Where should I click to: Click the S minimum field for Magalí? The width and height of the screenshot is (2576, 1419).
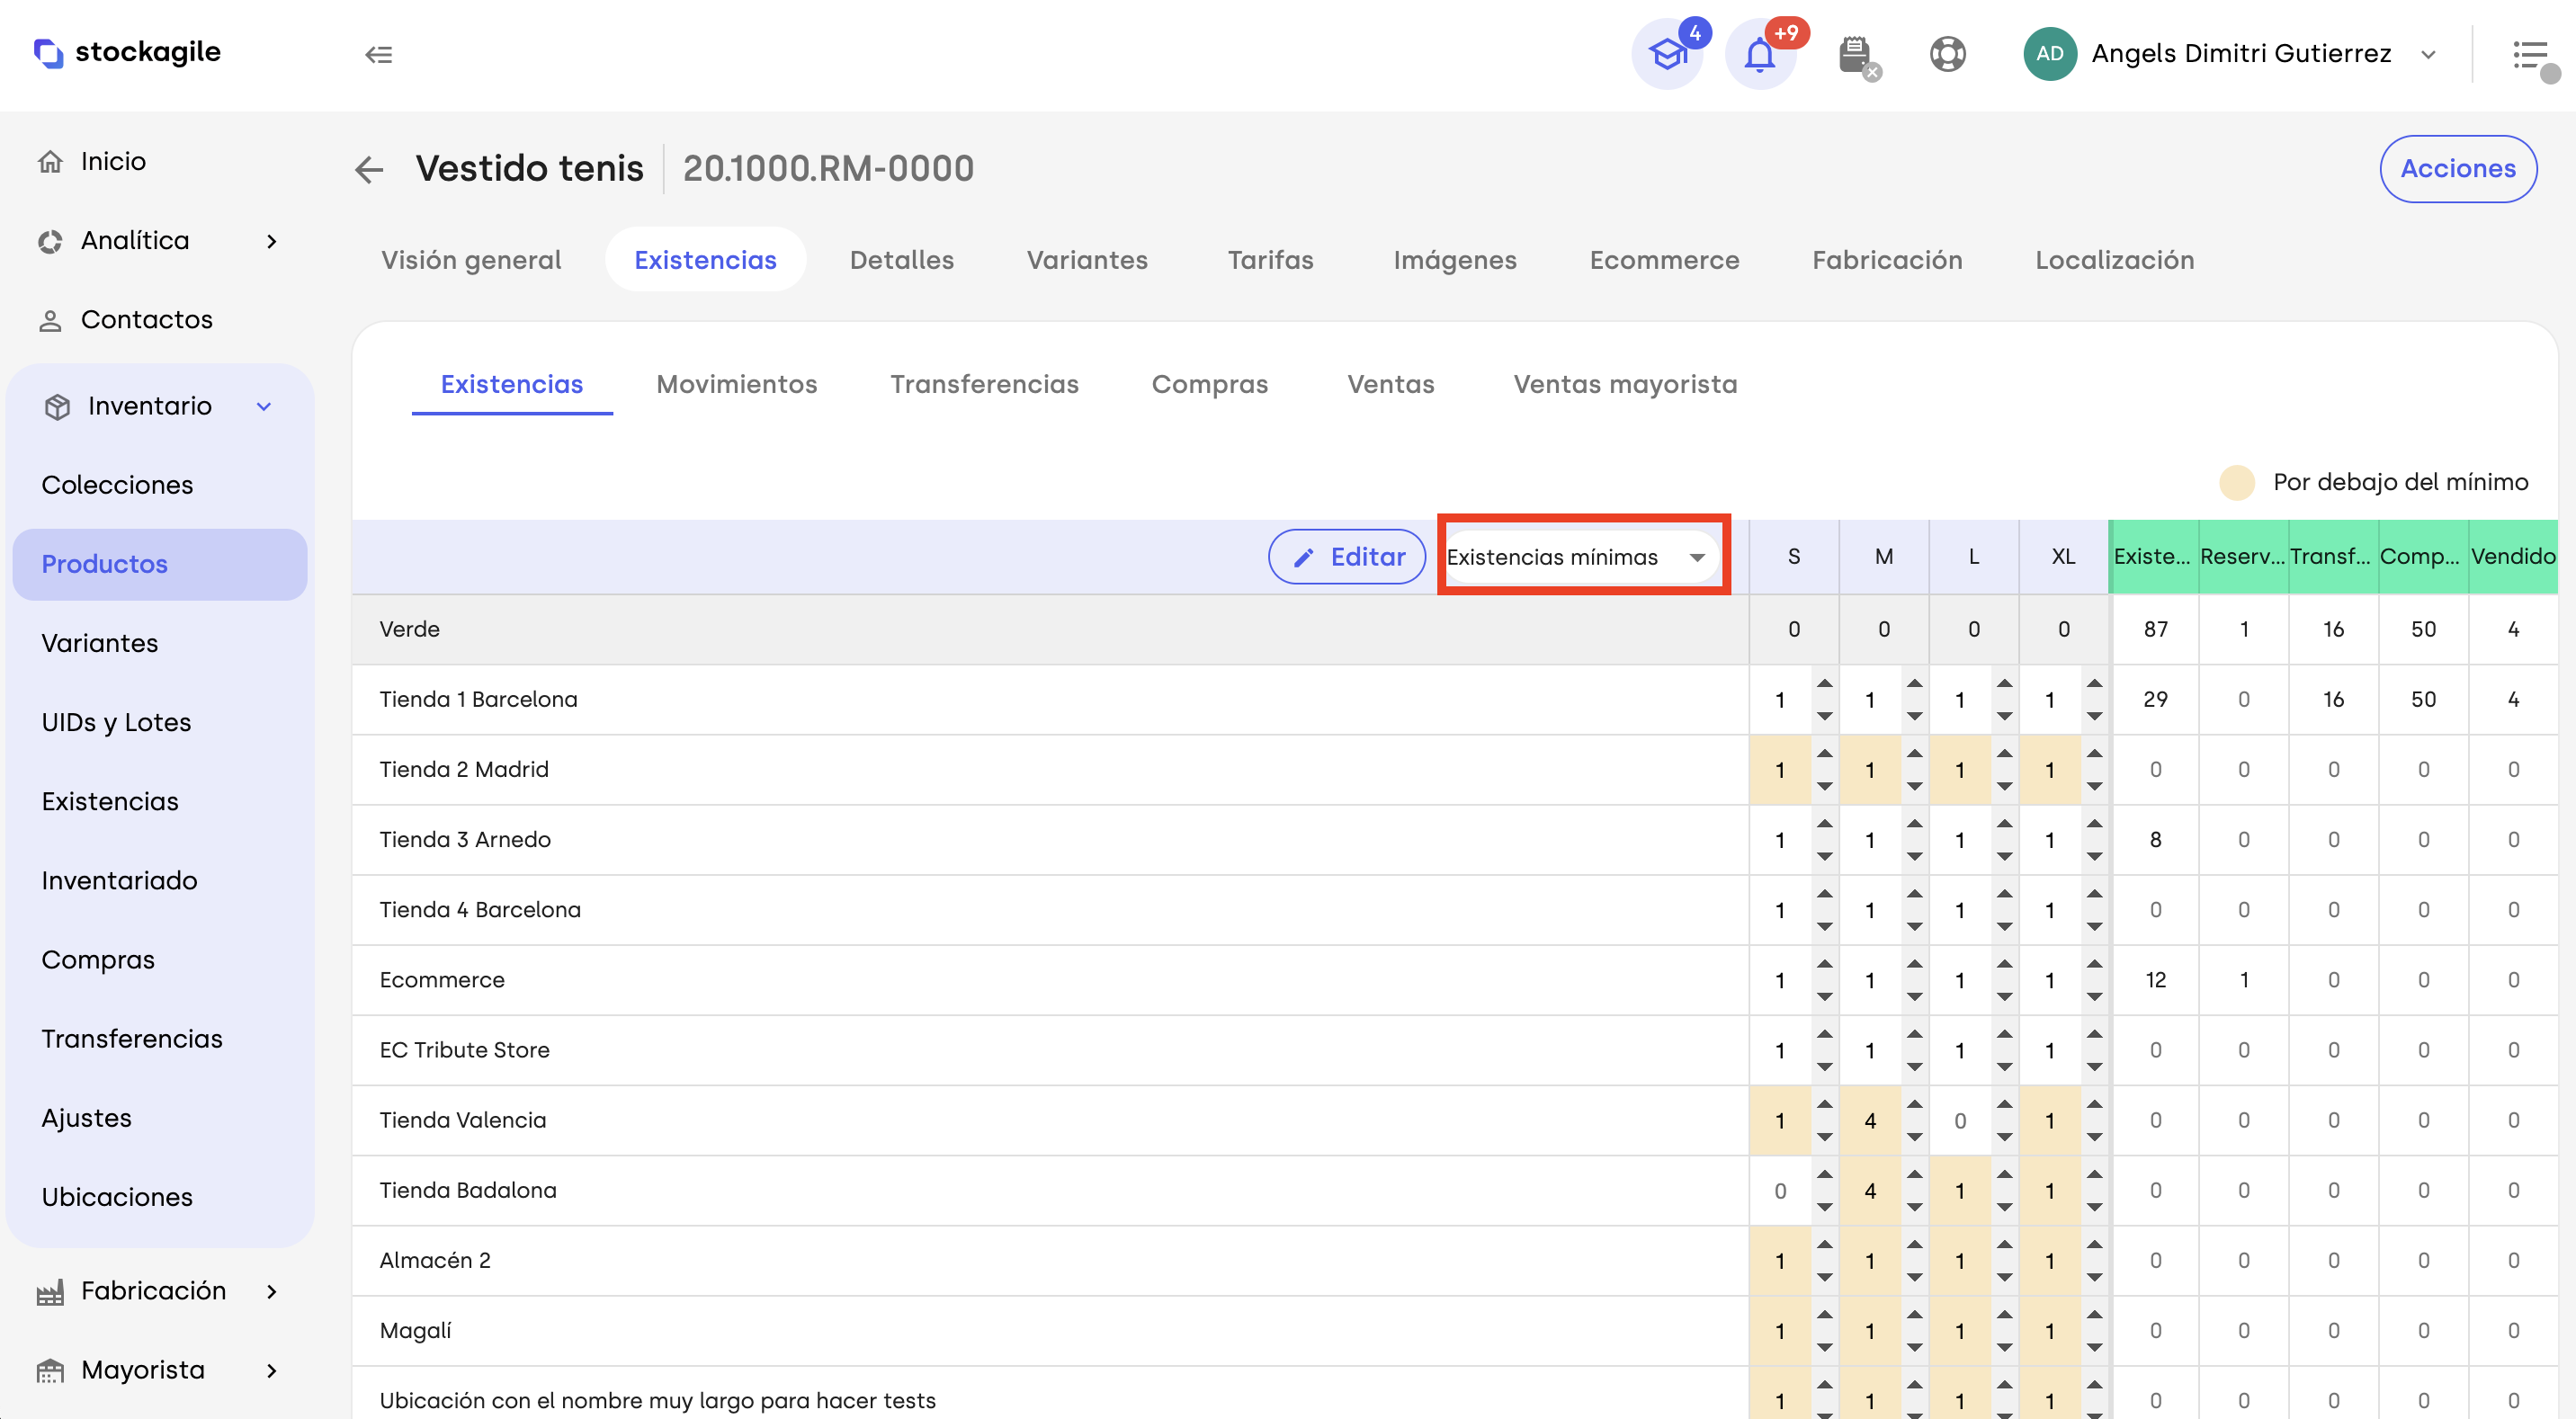pos(1780,1331)
